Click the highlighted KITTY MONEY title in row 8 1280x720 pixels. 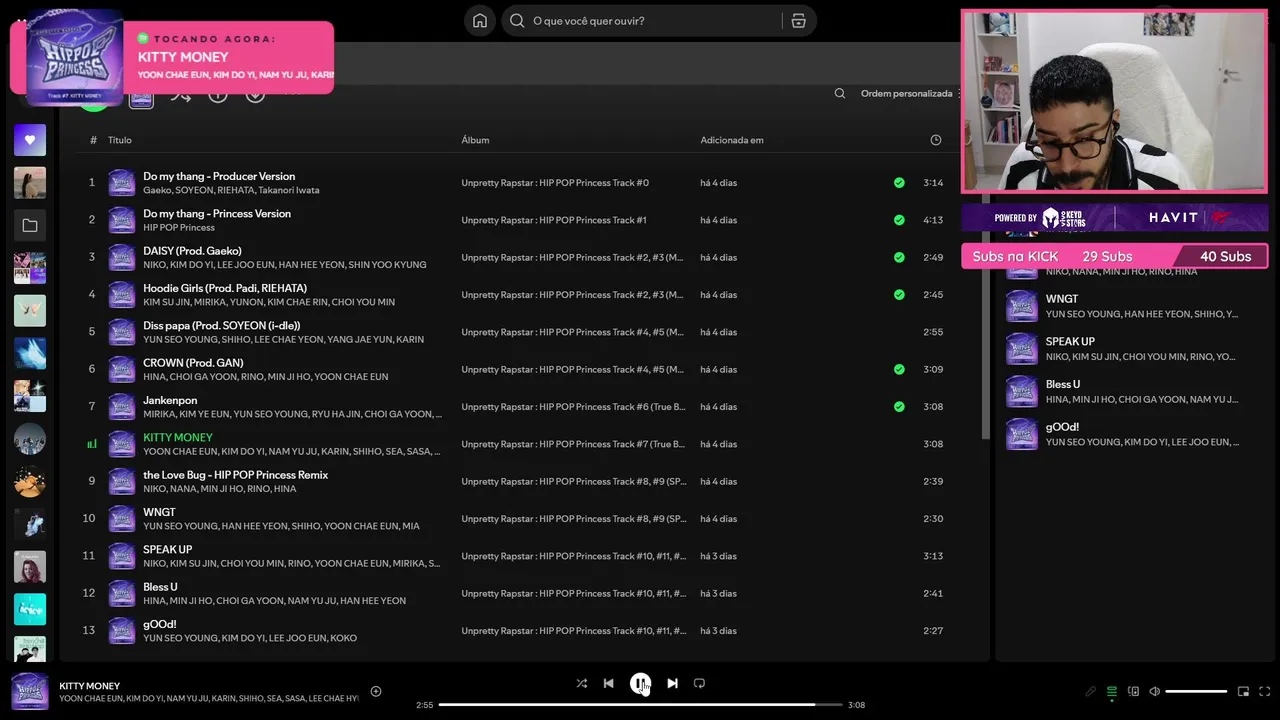pos(178,437)
